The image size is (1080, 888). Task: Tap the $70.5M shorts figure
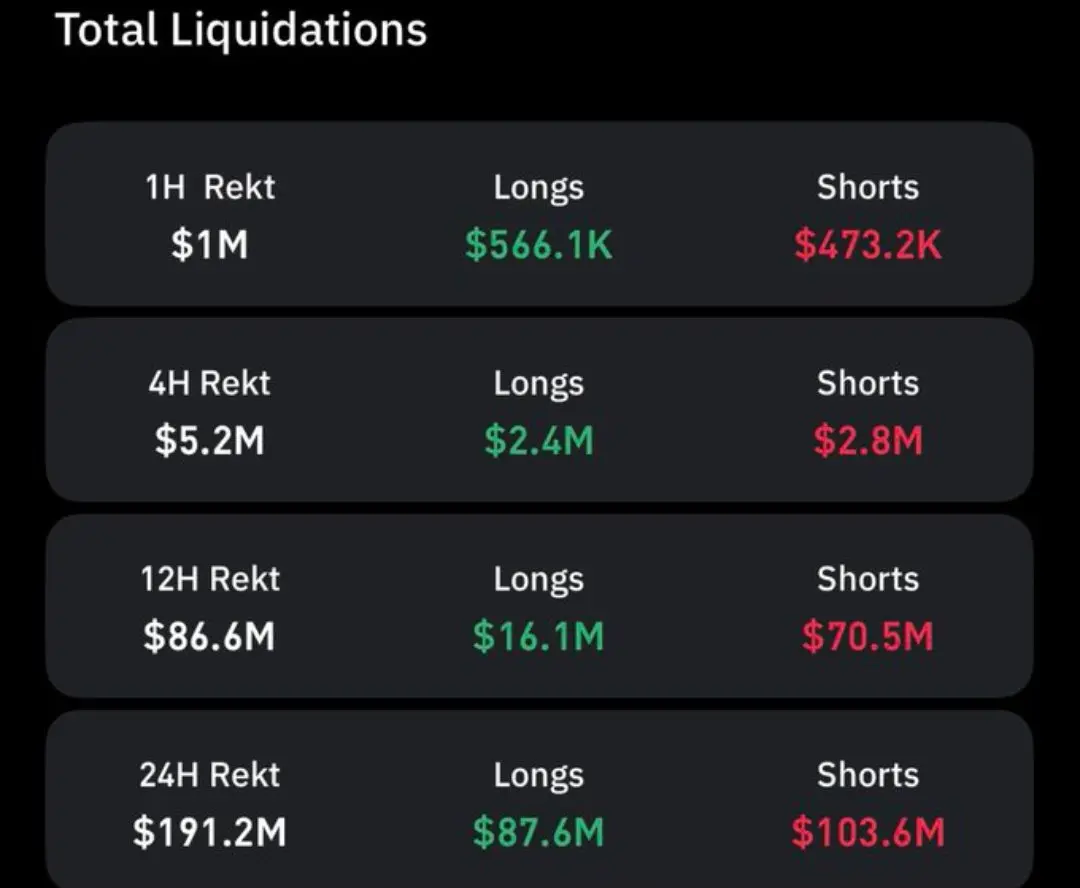point(868,637)
